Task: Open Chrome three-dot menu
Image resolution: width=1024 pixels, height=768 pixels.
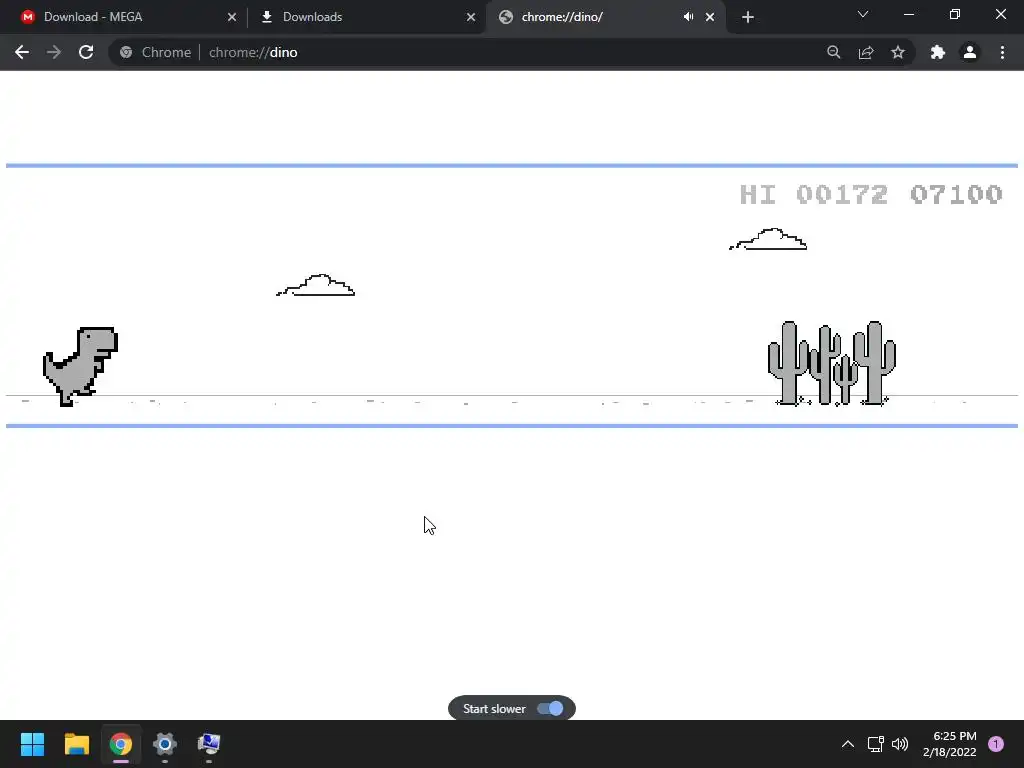Action: pos(1002,52)
